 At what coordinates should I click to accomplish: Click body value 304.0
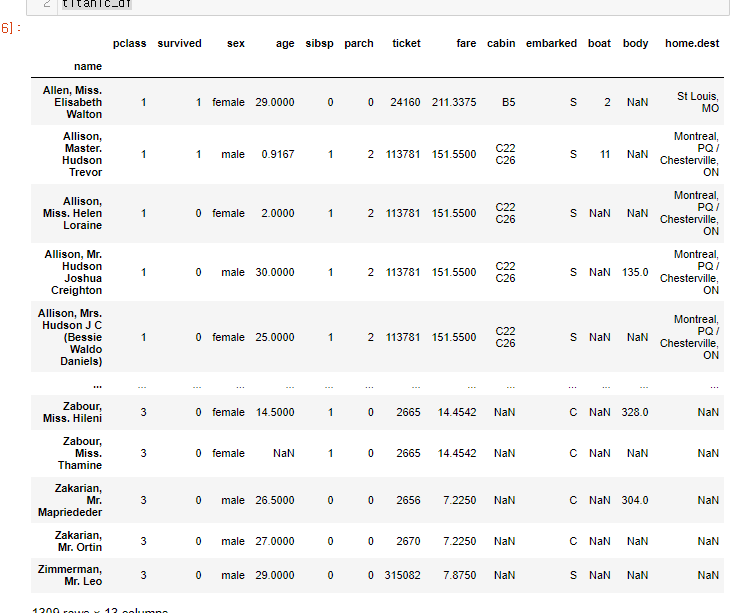pyautogui.click(x=635, y=500)
